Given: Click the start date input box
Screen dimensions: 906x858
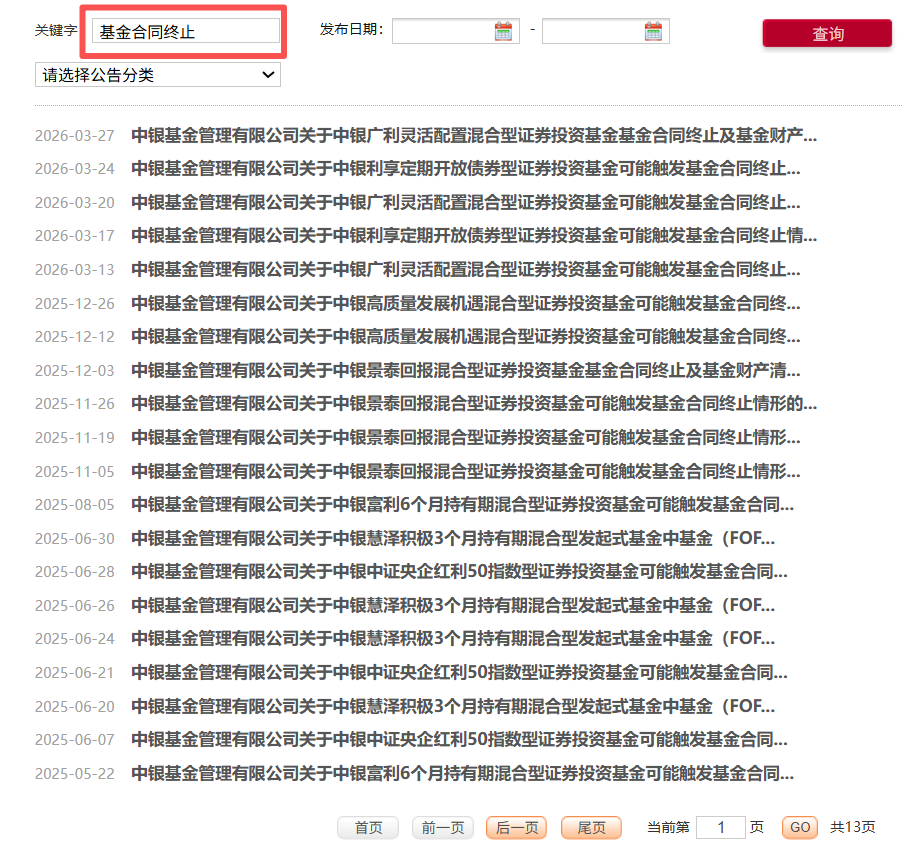Looking at the screenshot, I should [450, 30].
